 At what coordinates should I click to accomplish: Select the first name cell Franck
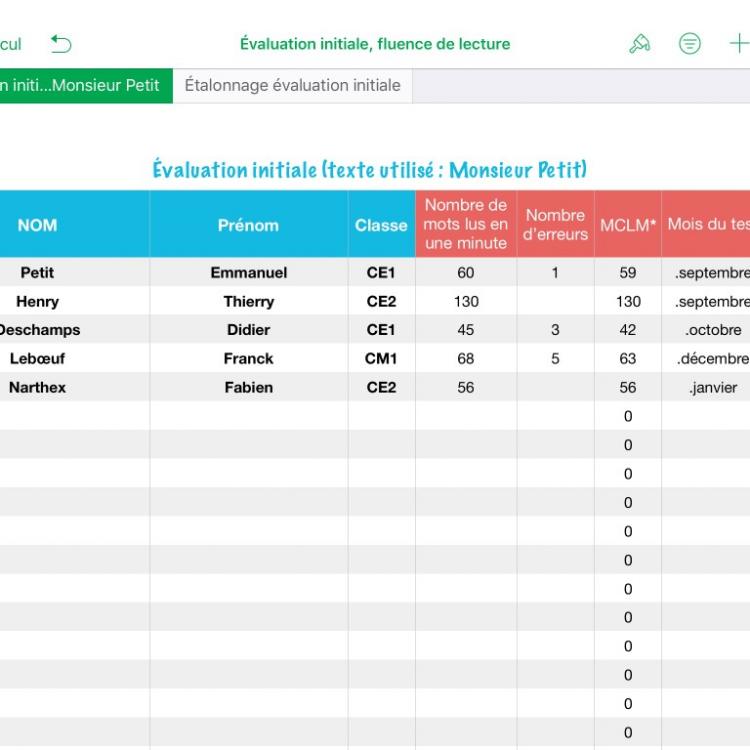coord(249,358)
